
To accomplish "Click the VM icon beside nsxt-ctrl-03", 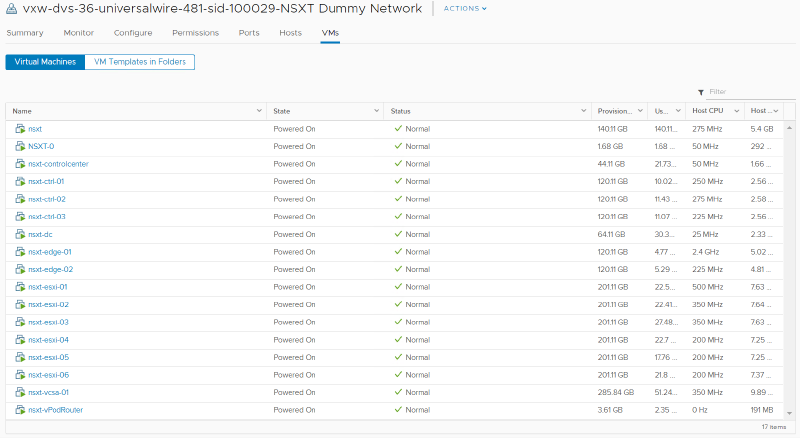I will click(x=20, y=216).
